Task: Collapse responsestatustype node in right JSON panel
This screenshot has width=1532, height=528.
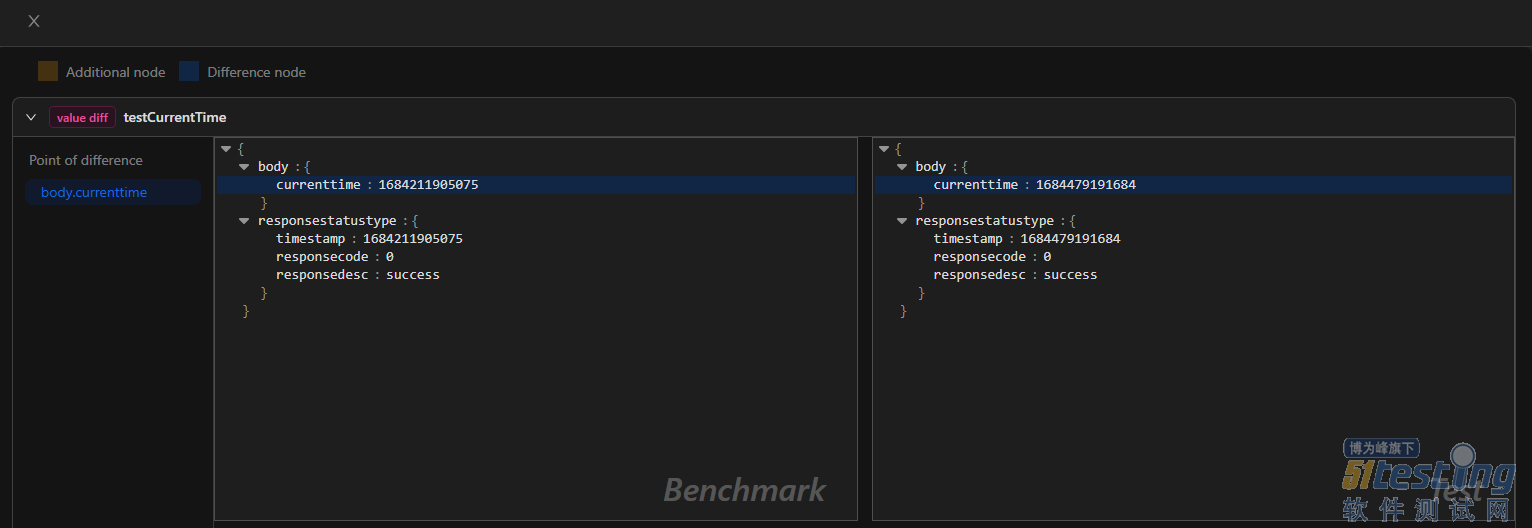Action: (902, 221)
